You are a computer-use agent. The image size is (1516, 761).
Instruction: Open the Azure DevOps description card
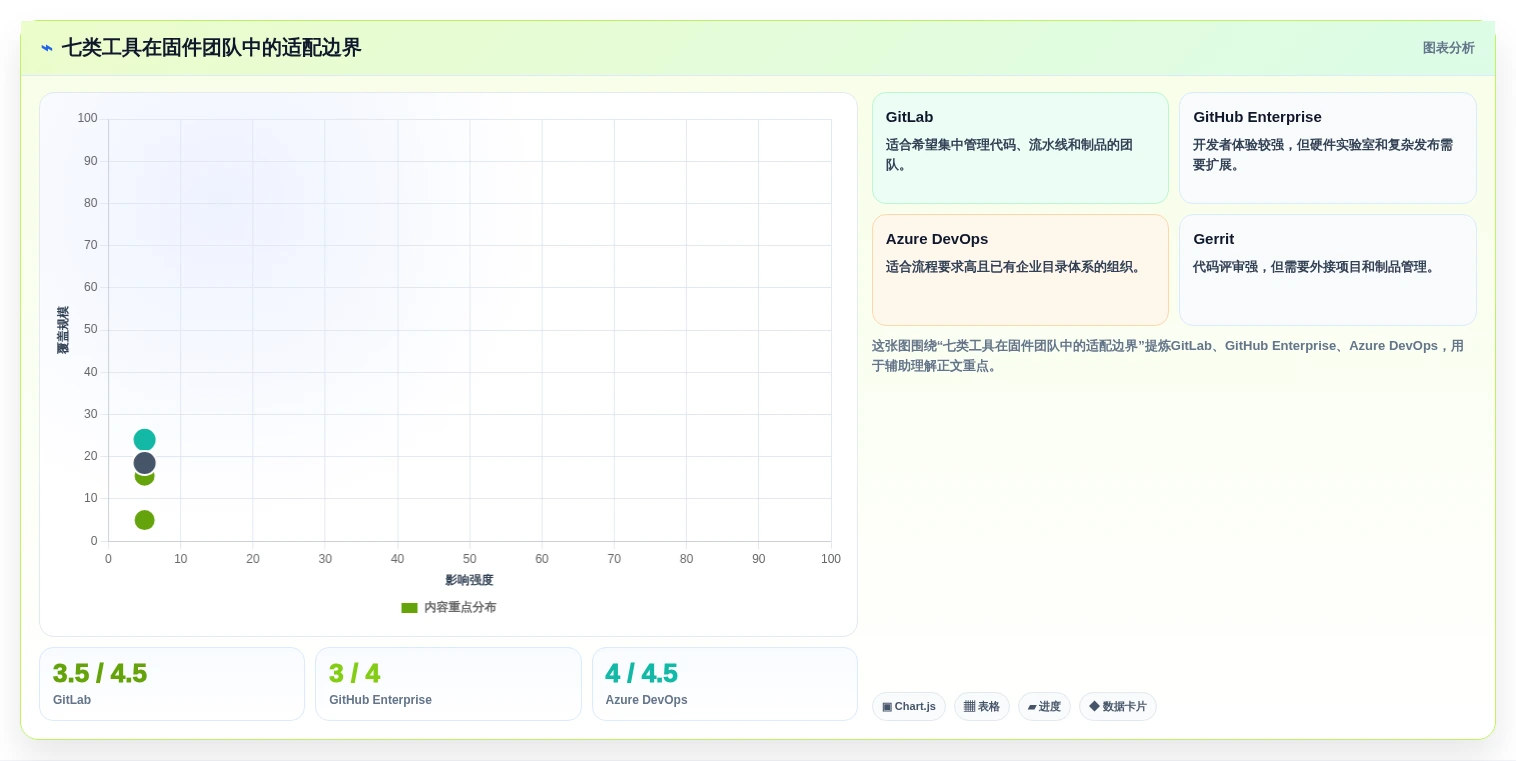[x=1020, y=270]
